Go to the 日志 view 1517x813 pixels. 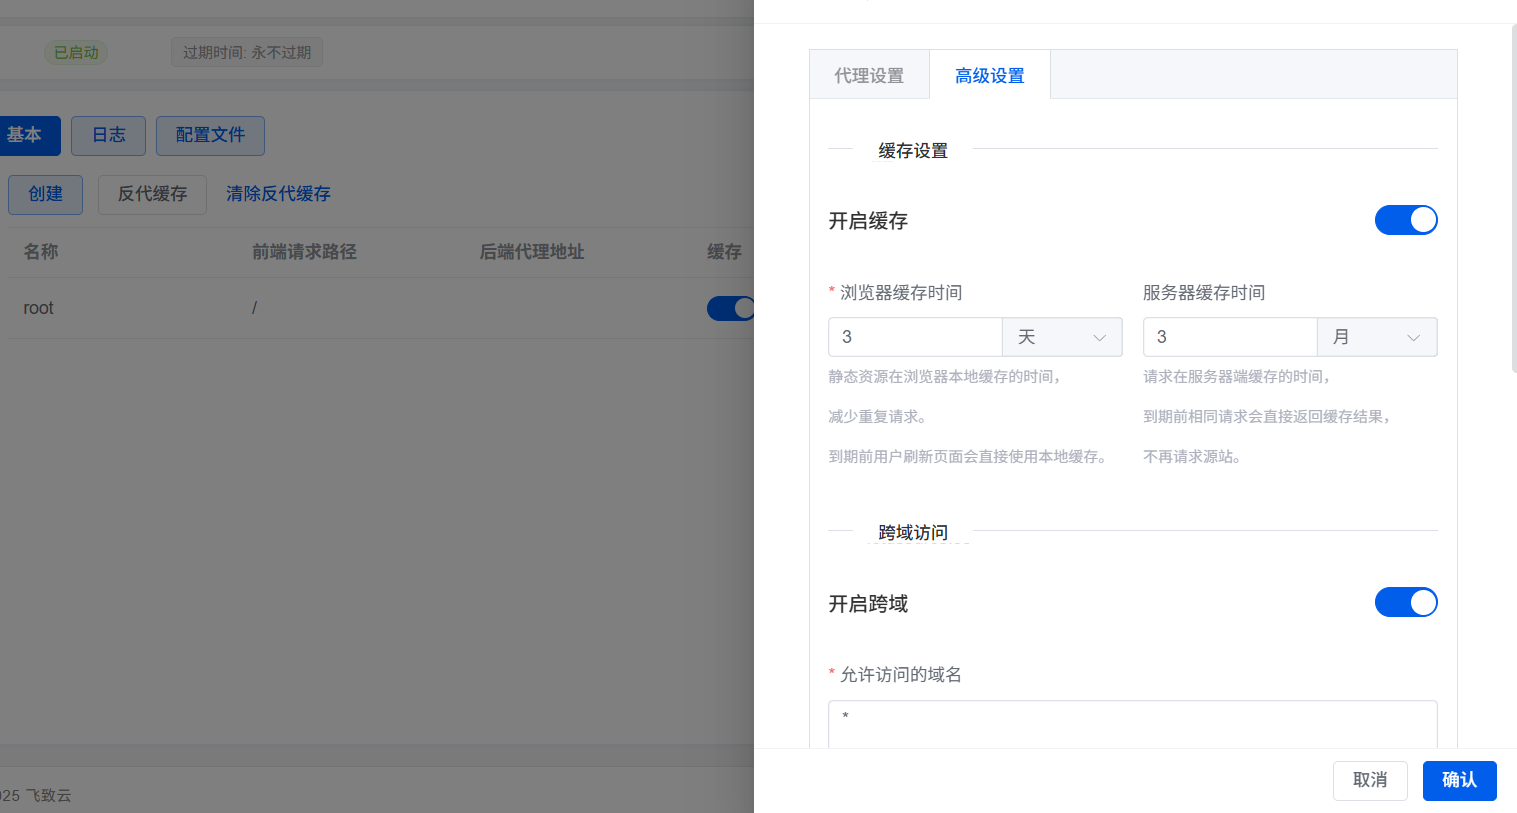coord(108,135)
